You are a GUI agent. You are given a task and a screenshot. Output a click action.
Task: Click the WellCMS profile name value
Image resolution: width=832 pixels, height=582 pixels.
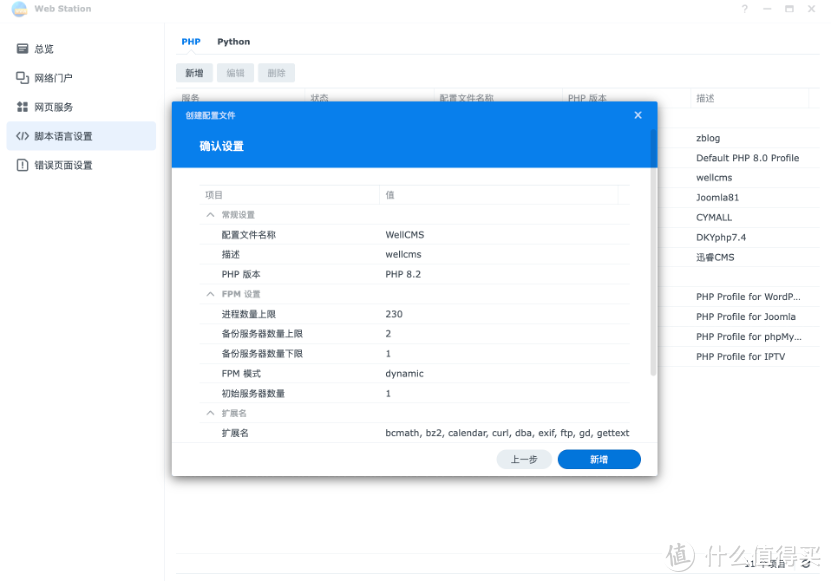coord(404,234)
